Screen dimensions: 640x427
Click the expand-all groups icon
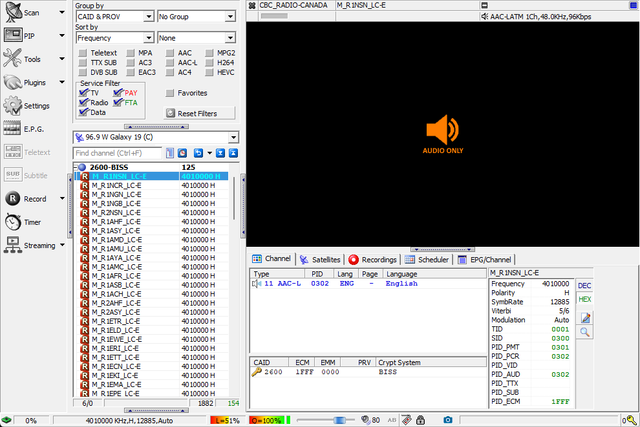(x=220, y=153)
